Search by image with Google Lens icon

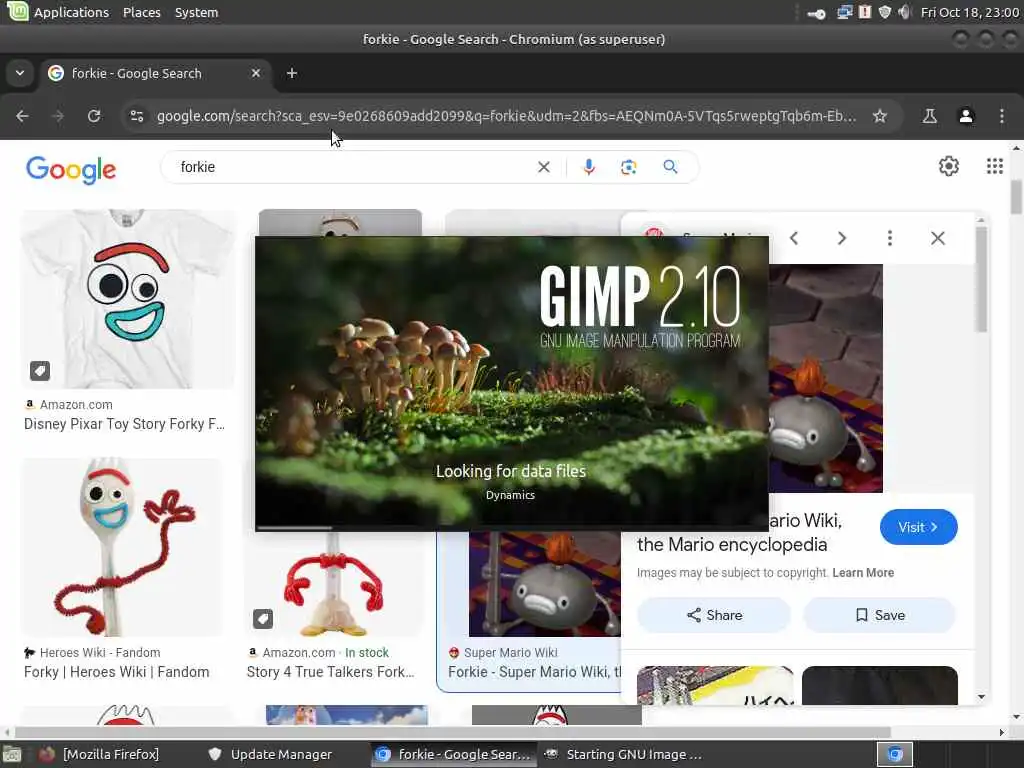[628, 167]
